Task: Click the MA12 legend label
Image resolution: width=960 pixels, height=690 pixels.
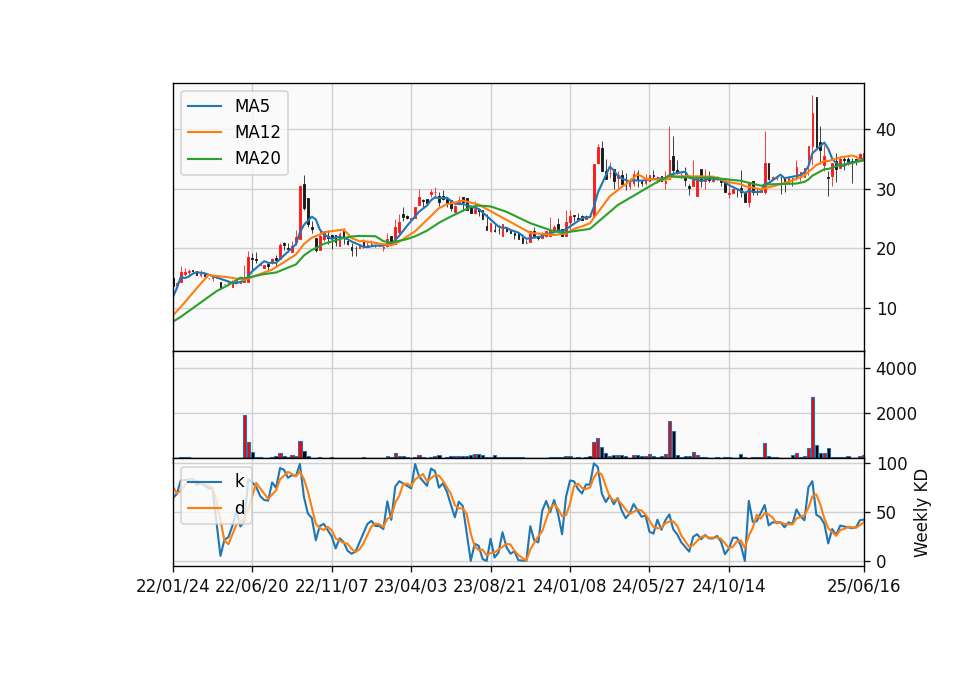Action: tap(257, 132)
